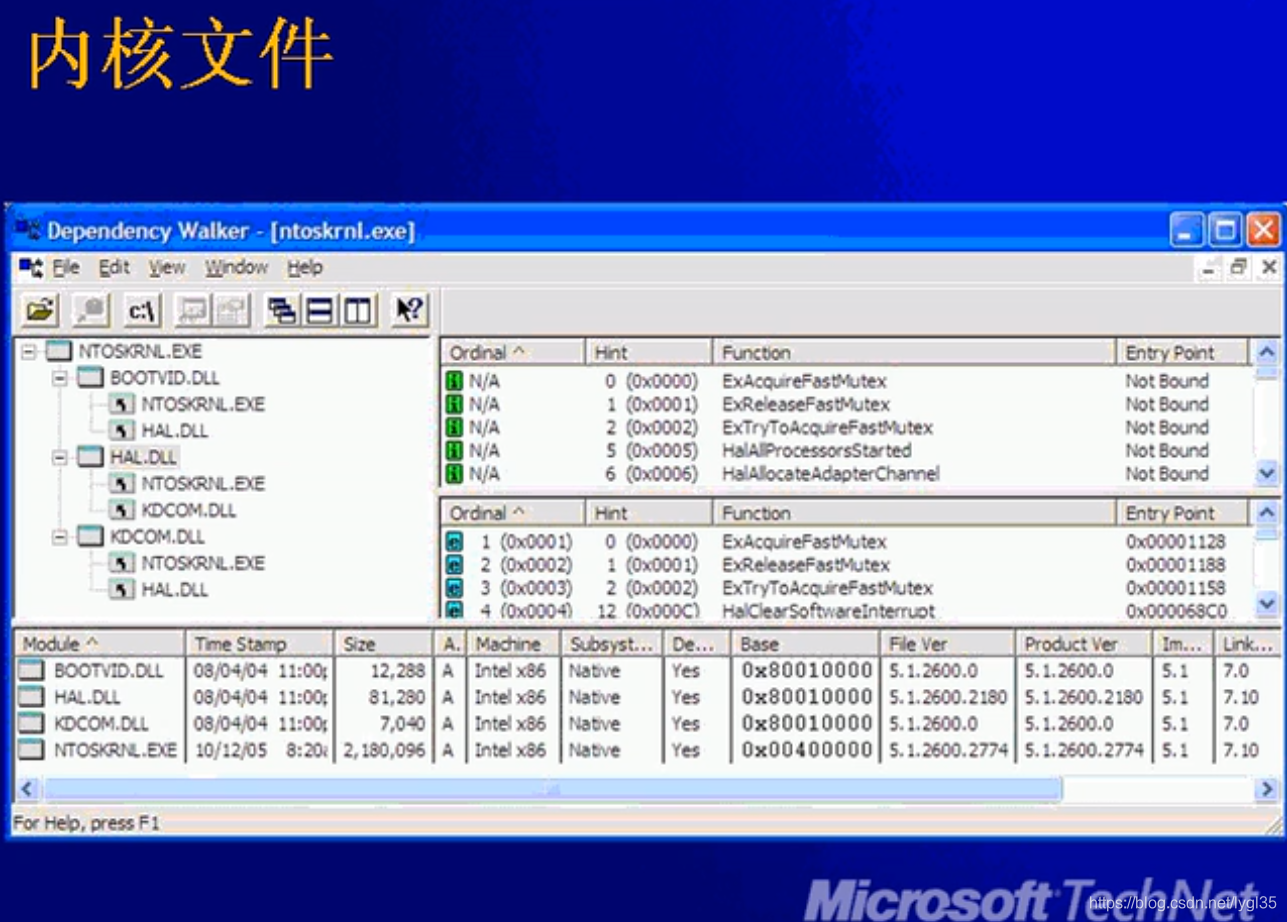Viewport: 1287px width, 922px height.
Task: Sort imports by Ordinal header above N/A rows
Action: click(512, 352)
